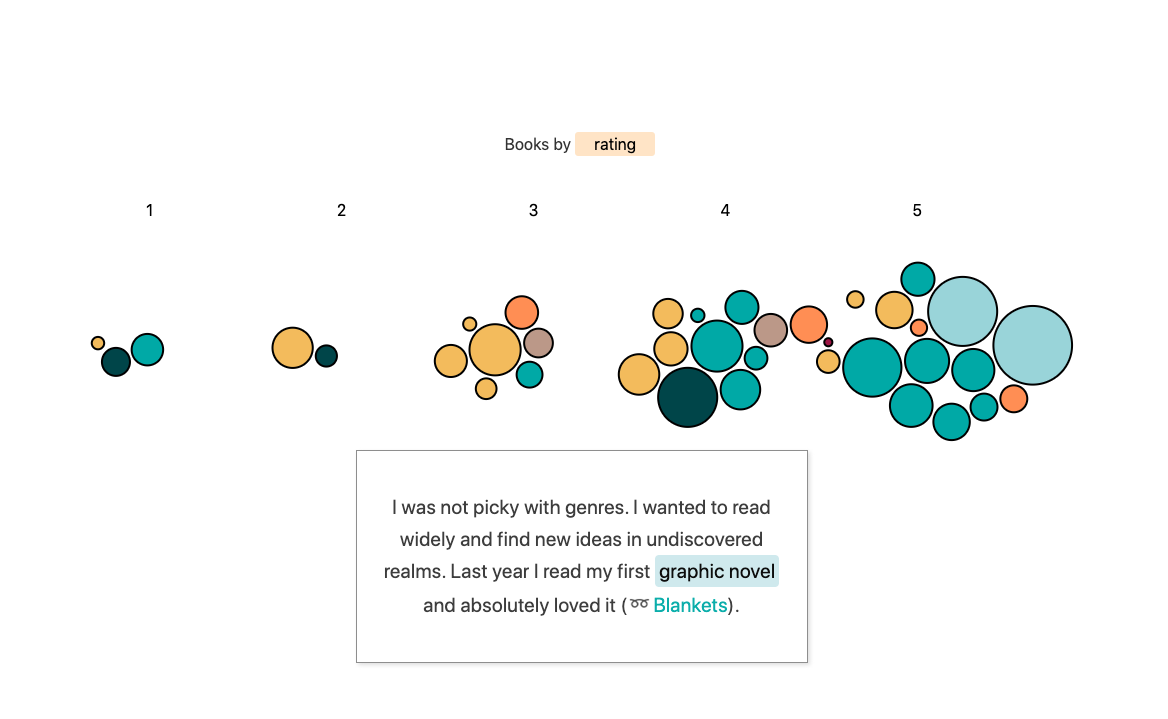Select the dark teal bubble in rating 2

click(x=326, y=356)
